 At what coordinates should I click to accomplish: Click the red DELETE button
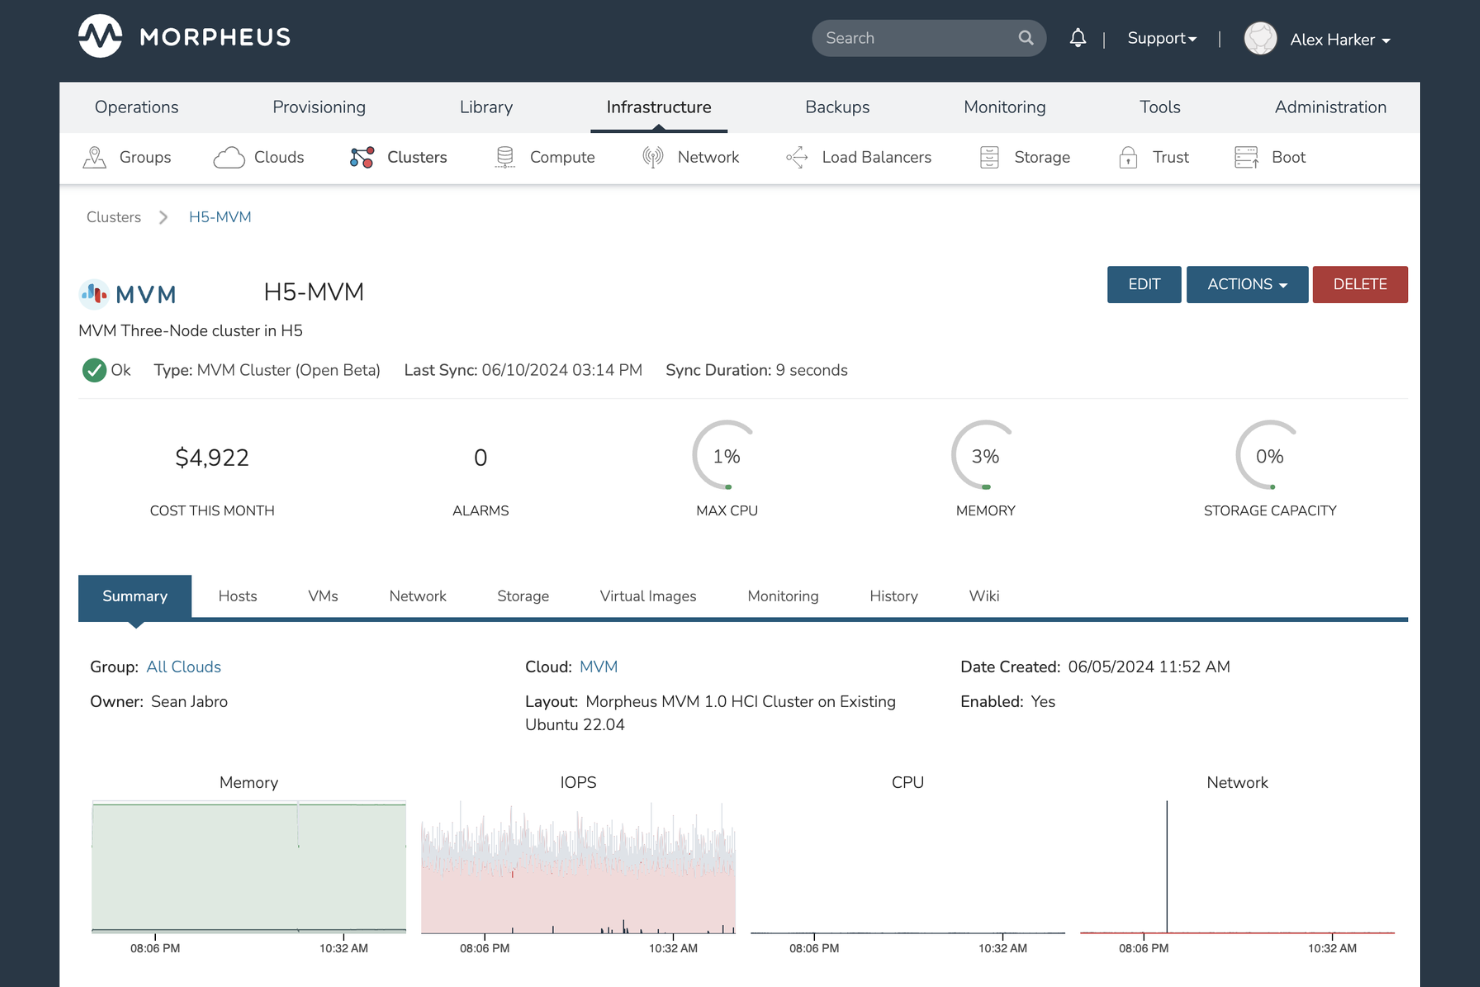pyautogui.click(x=1360, y=284)
